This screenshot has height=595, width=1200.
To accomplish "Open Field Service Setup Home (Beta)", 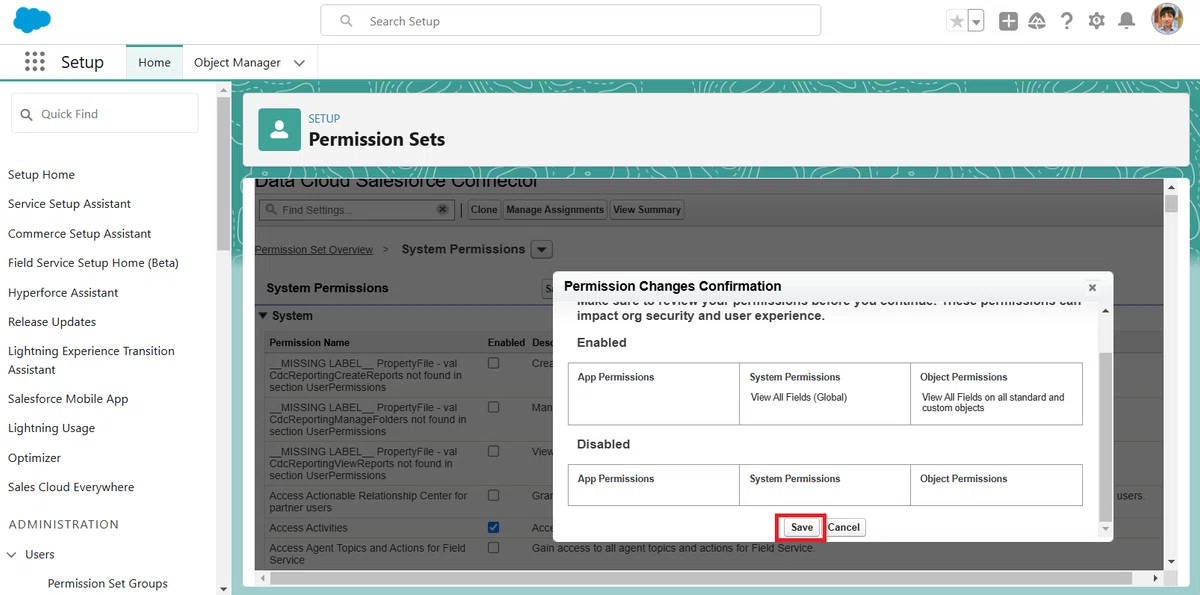I will pyautogui.click(x=93, y=263).
